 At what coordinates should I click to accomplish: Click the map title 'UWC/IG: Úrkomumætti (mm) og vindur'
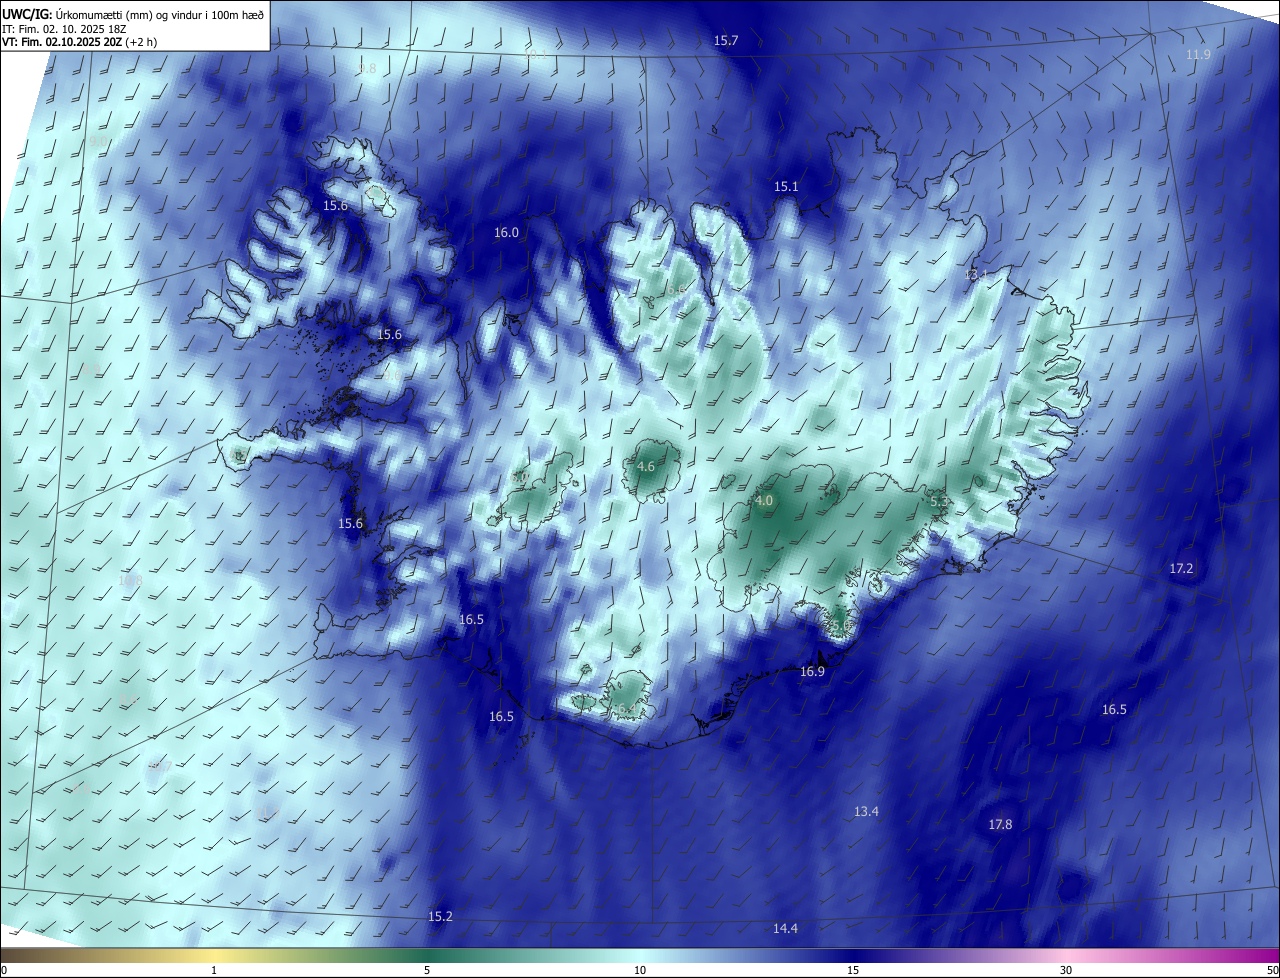[x=133, y=13]
